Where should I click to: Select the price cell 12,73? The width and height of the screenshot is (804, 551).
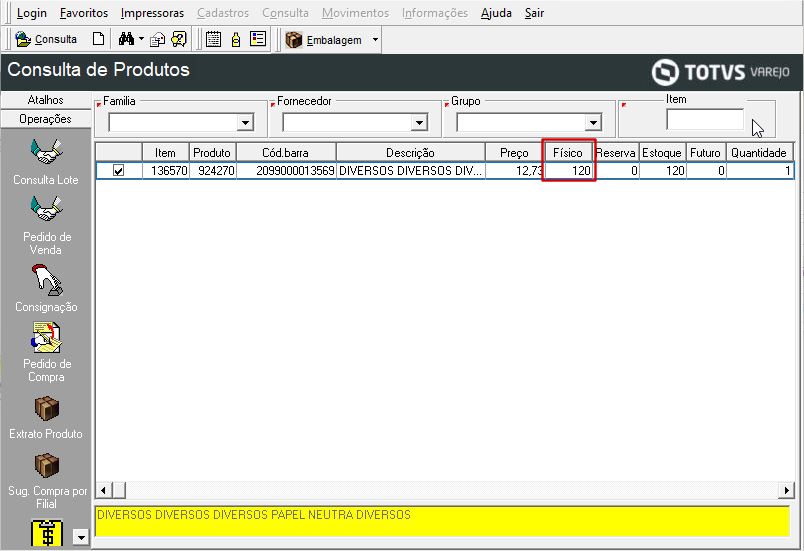[x=514, y=171]
